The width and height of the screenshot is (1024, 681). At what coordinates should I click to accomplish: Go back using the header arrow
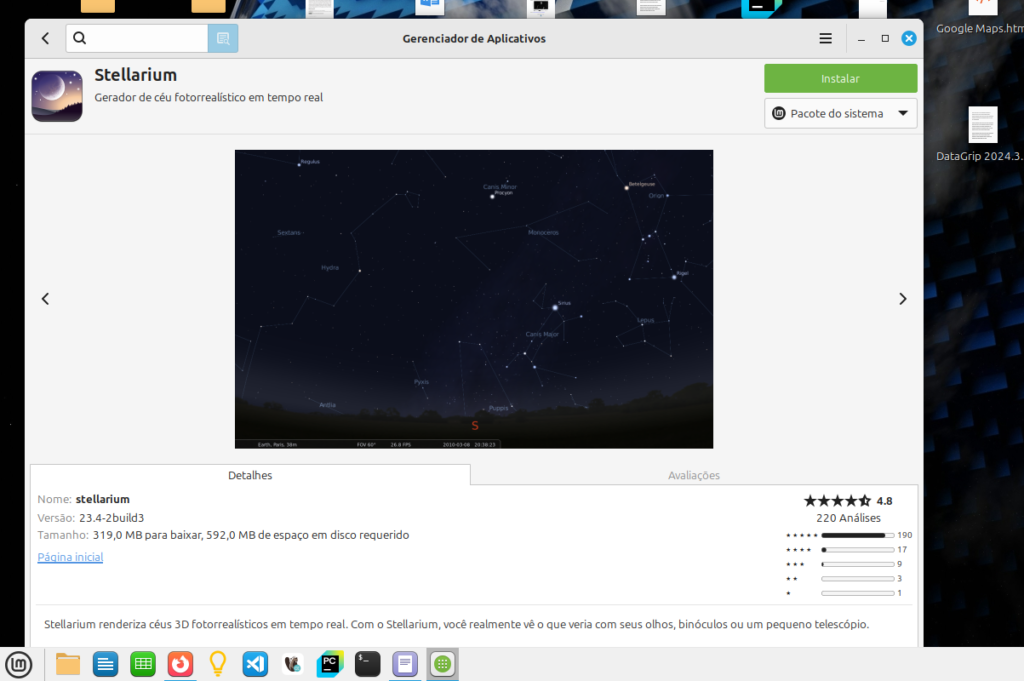[x=45, y=38]
